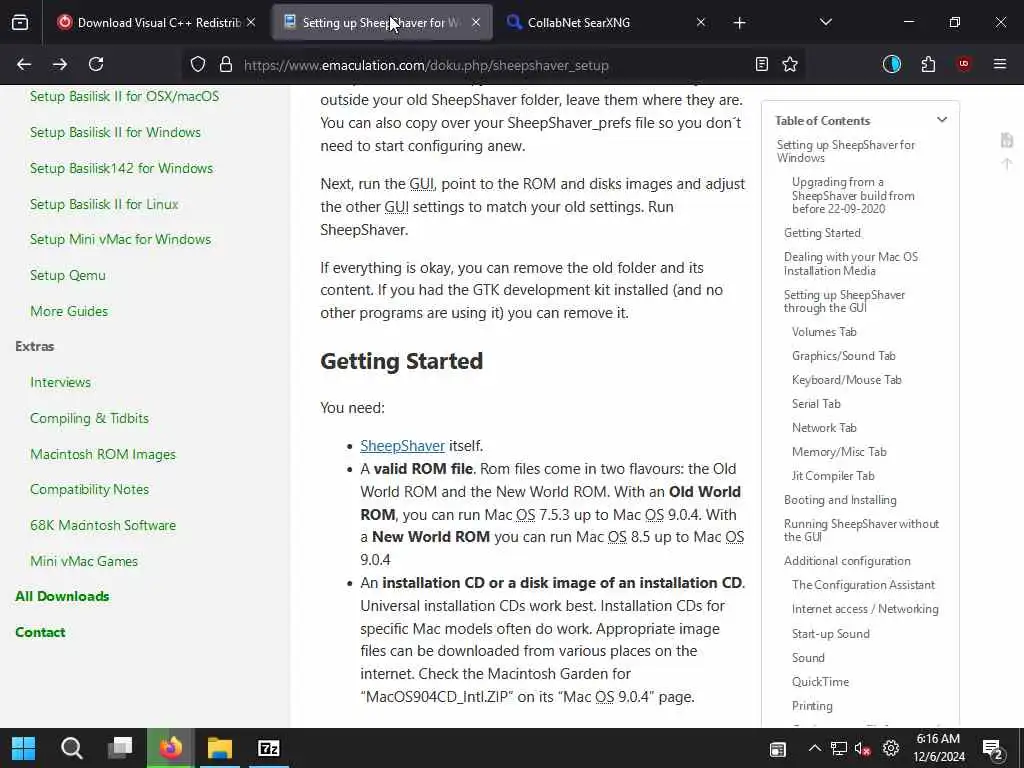This screenshot has height=768, width=1024.
Task: Click the site security padlock icon
Action: click(226, 64)
